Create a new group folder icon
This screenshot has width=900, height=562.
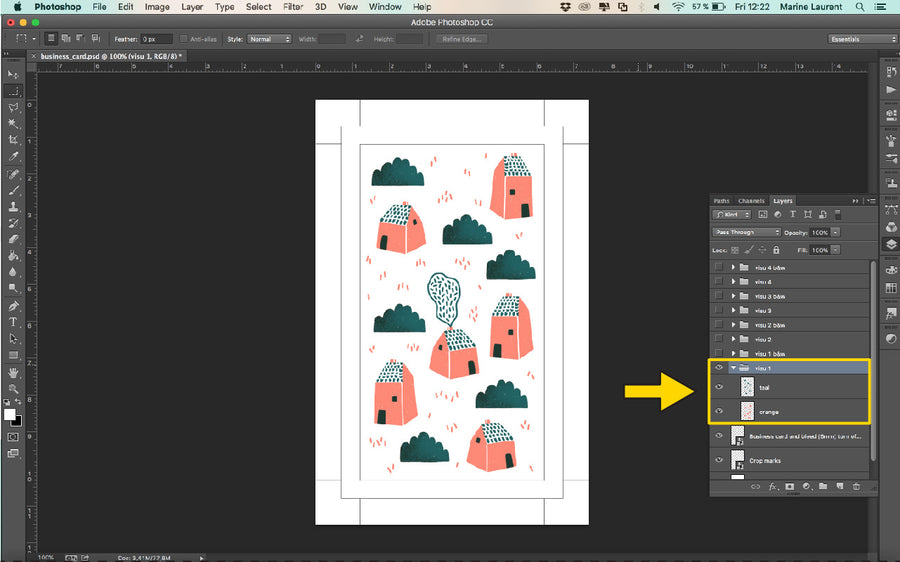823,487
